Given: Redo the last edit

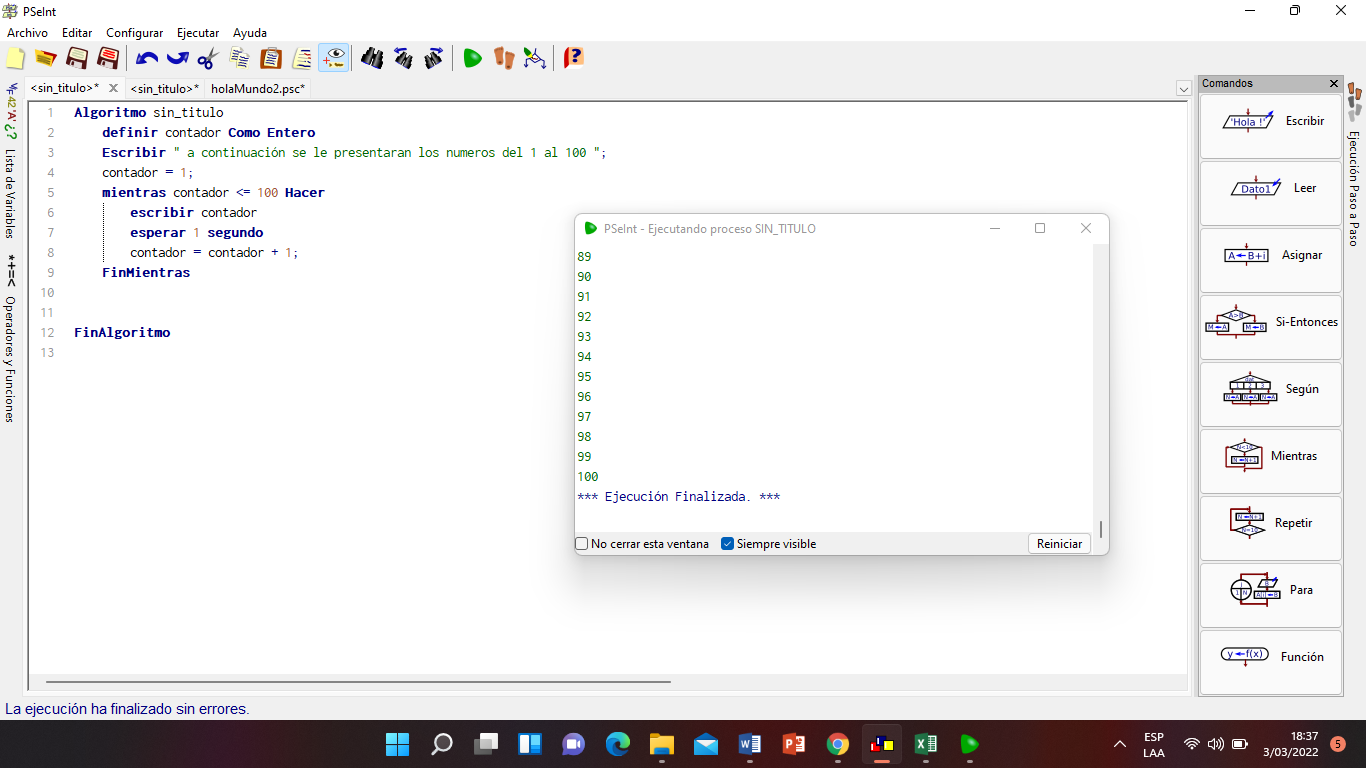Looking at the screenshot, I should (177, 58).
